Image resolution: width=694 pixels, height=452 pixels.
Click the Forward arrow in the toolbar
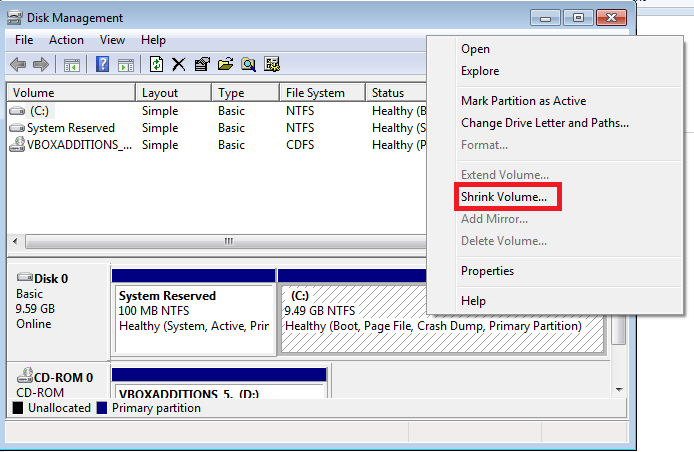tap(41, 65)
